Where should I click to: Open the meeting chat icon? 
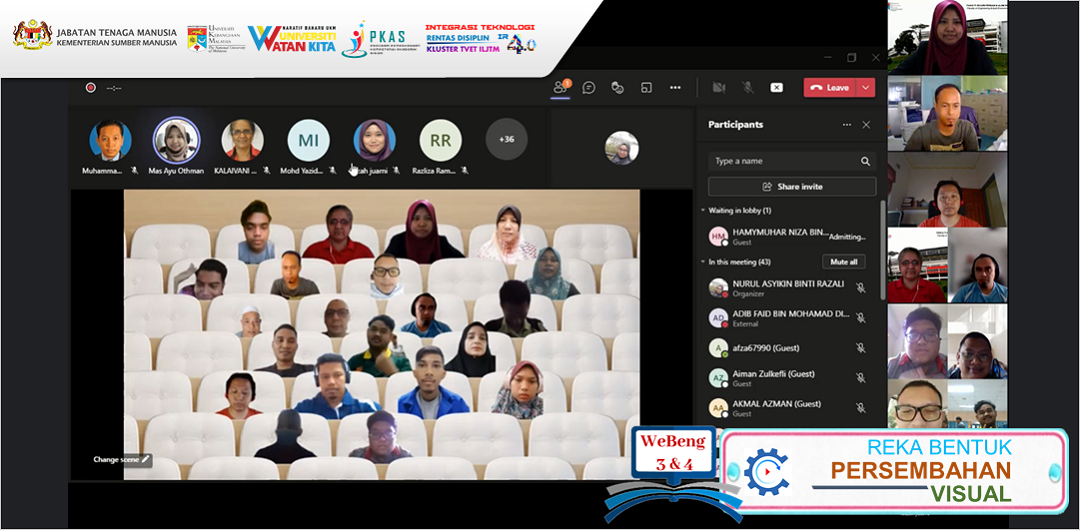pos(589,88)
